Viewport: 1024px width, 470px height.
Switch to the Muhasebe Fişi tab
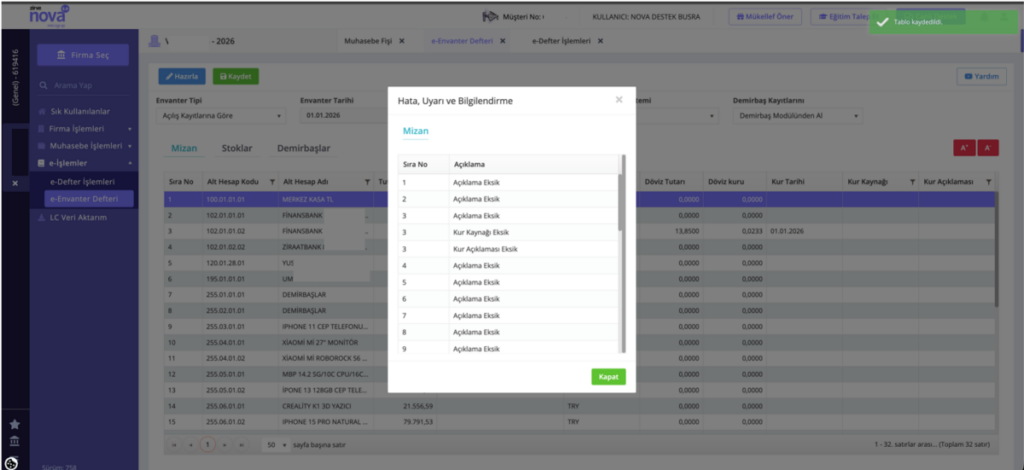click(368, 40)
